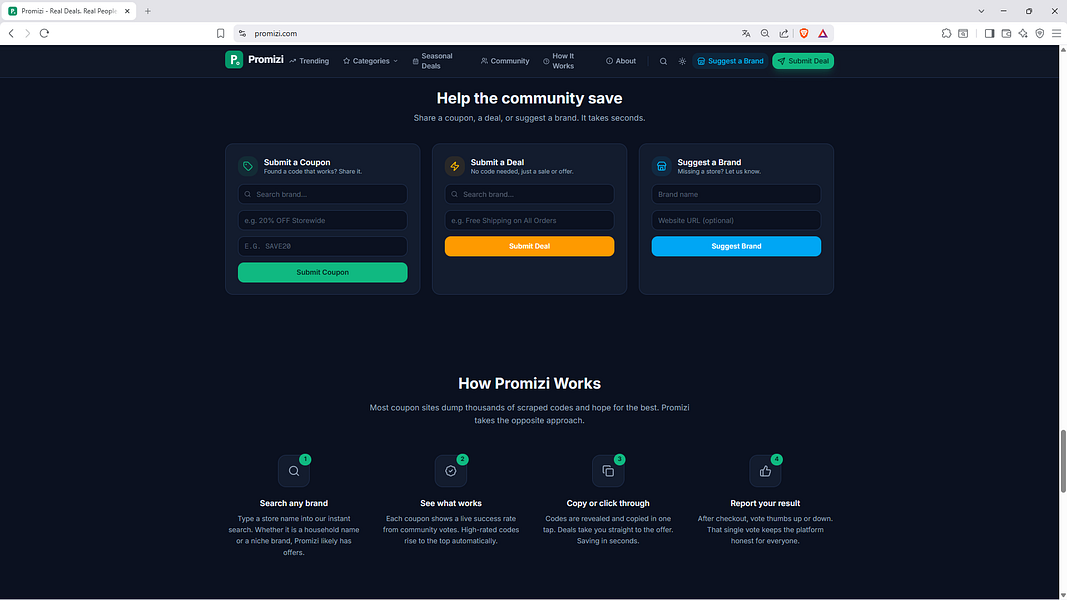The image size is (1067, 600).
Task: Click the step 2 checkmark icon tile
Action: 450,471
